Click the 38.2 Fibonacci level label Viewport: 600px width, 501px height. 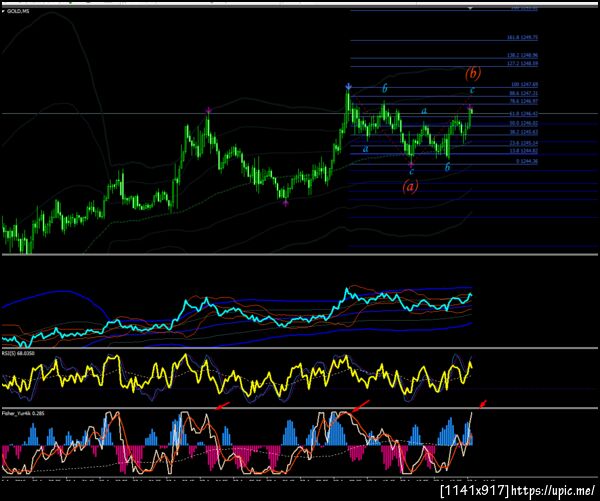523,132
